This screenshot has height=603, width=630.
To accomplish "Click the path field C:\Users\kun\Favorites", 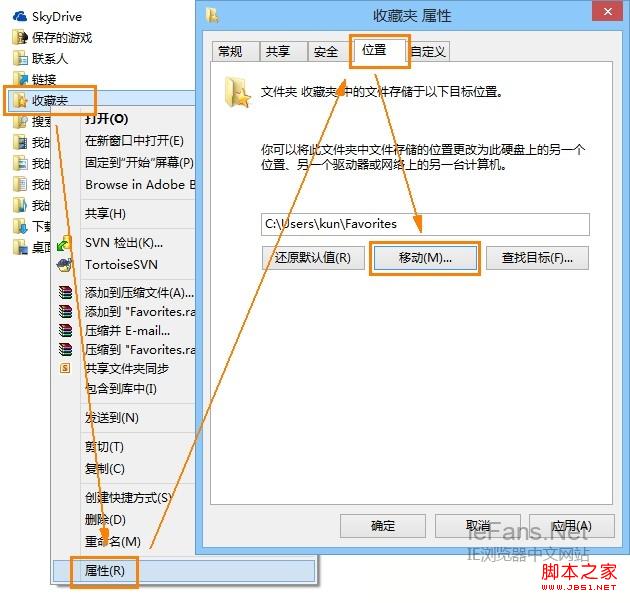I will coord(425,224).
